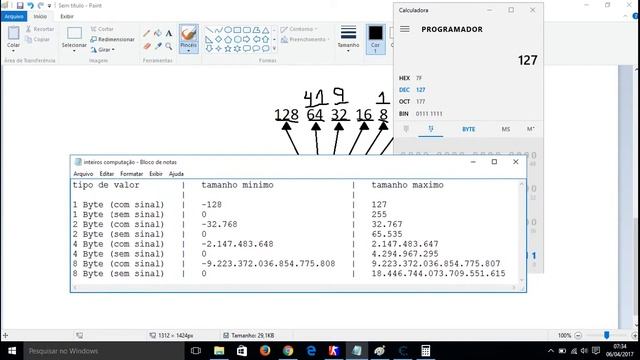Click the Paint zoom slider handle
This screenshot has height=360, width=640.
607,335
